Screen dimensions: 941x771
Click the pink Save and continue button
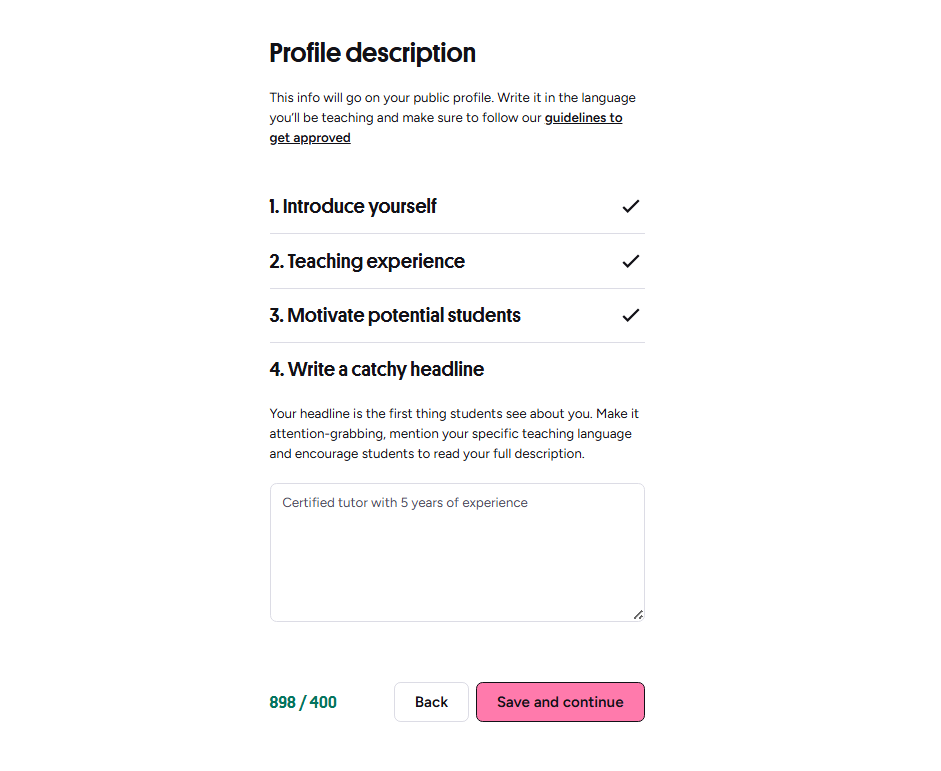[560, 702]
